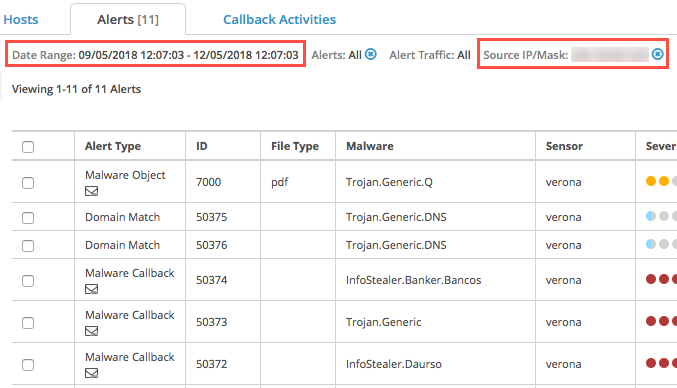677x388 pixels.
Task: Click severity dots for alert 50376
Action: [x=661, y=244]
